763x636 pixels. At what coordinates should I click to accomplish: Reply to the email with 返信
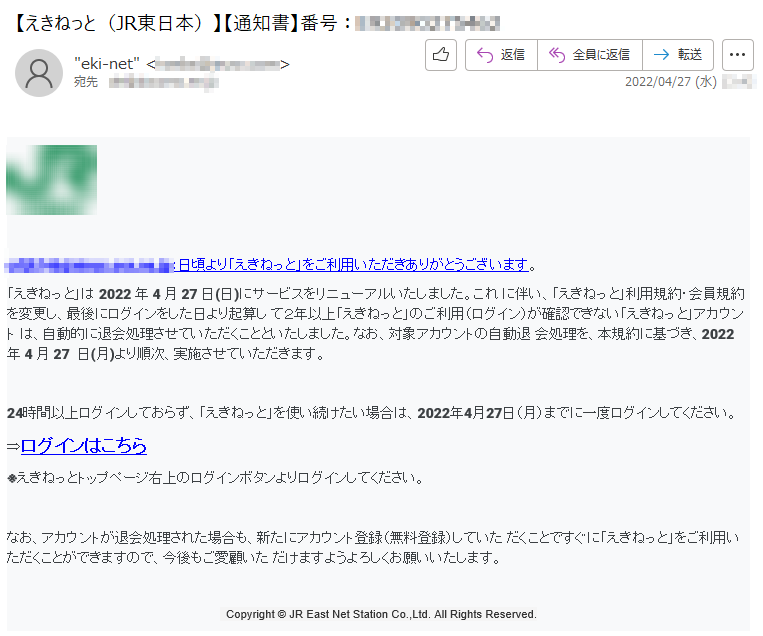click(x=501, y=55)
